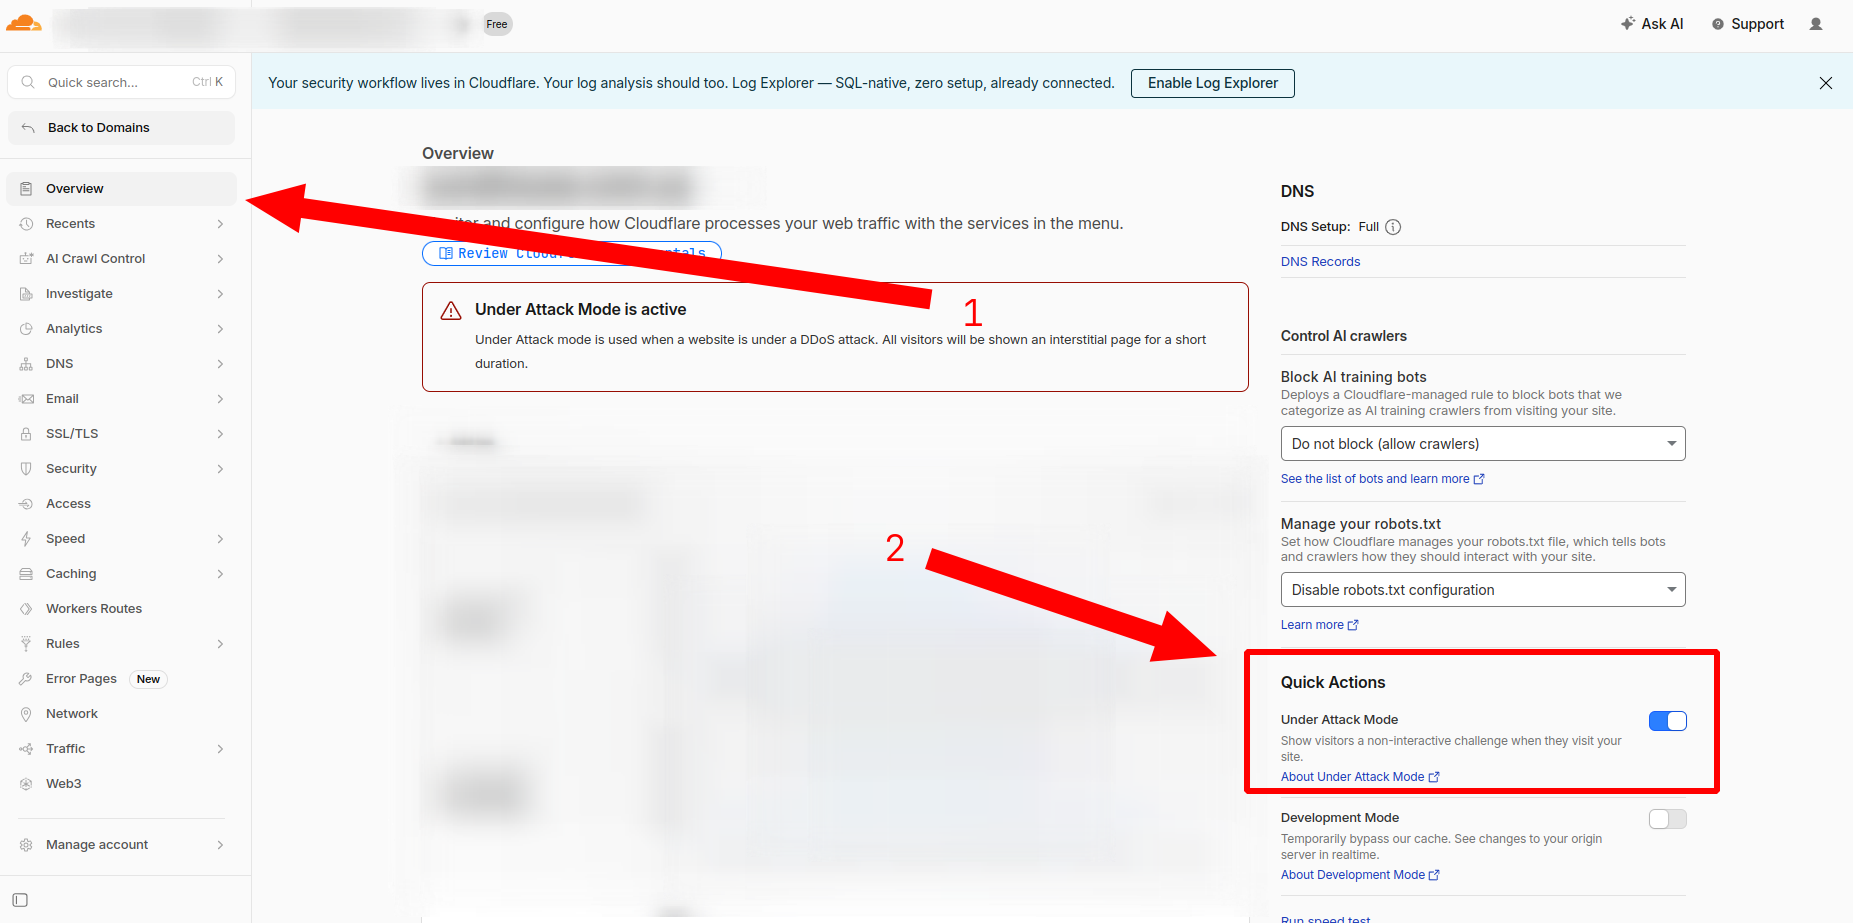This screenshot has height=923, width=1853.
Task: Click the Enable Log Explorer button
Action: pyautogui.click(x=1213, y=83)
